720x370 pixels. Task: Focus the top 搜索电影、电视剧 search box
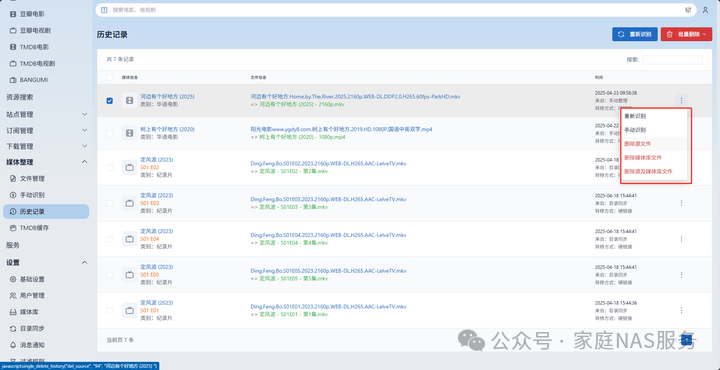(395, 10)
